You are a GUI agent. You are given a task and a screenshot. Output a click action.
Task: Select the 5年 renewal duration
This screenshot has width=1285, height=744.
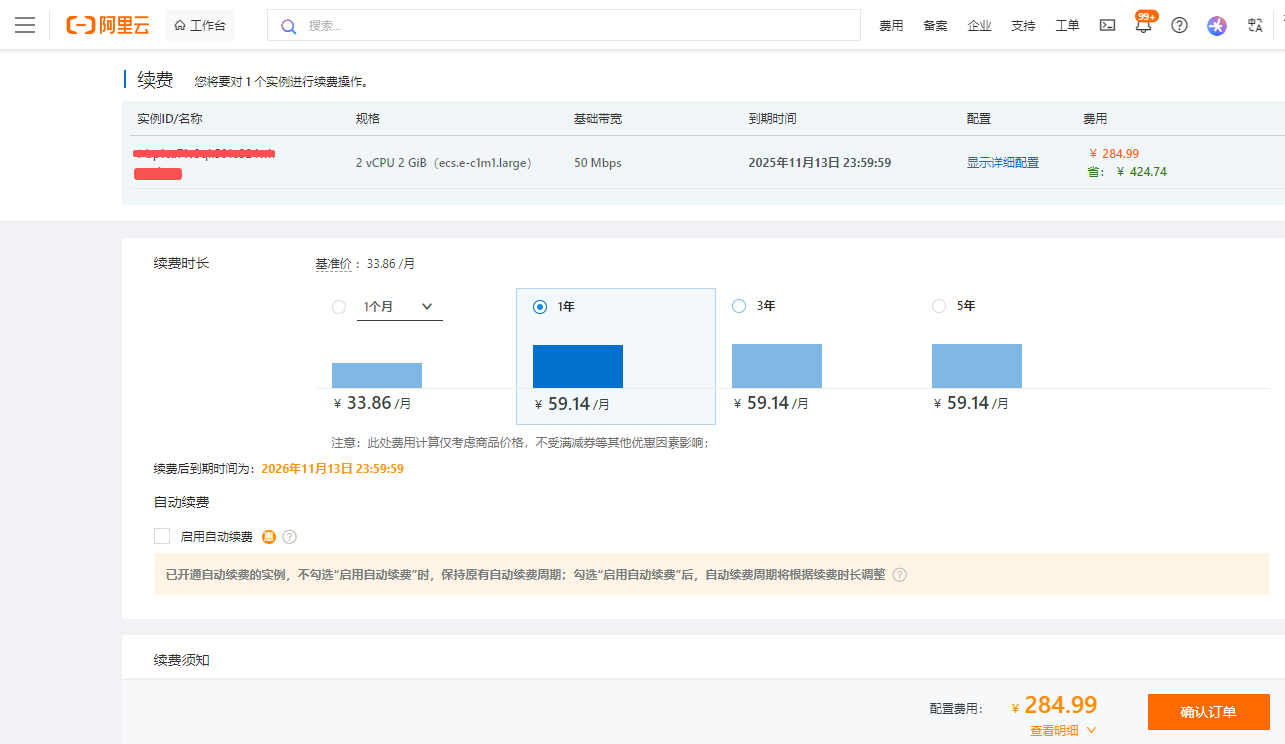pyautogui.click(x=938, y=306)
